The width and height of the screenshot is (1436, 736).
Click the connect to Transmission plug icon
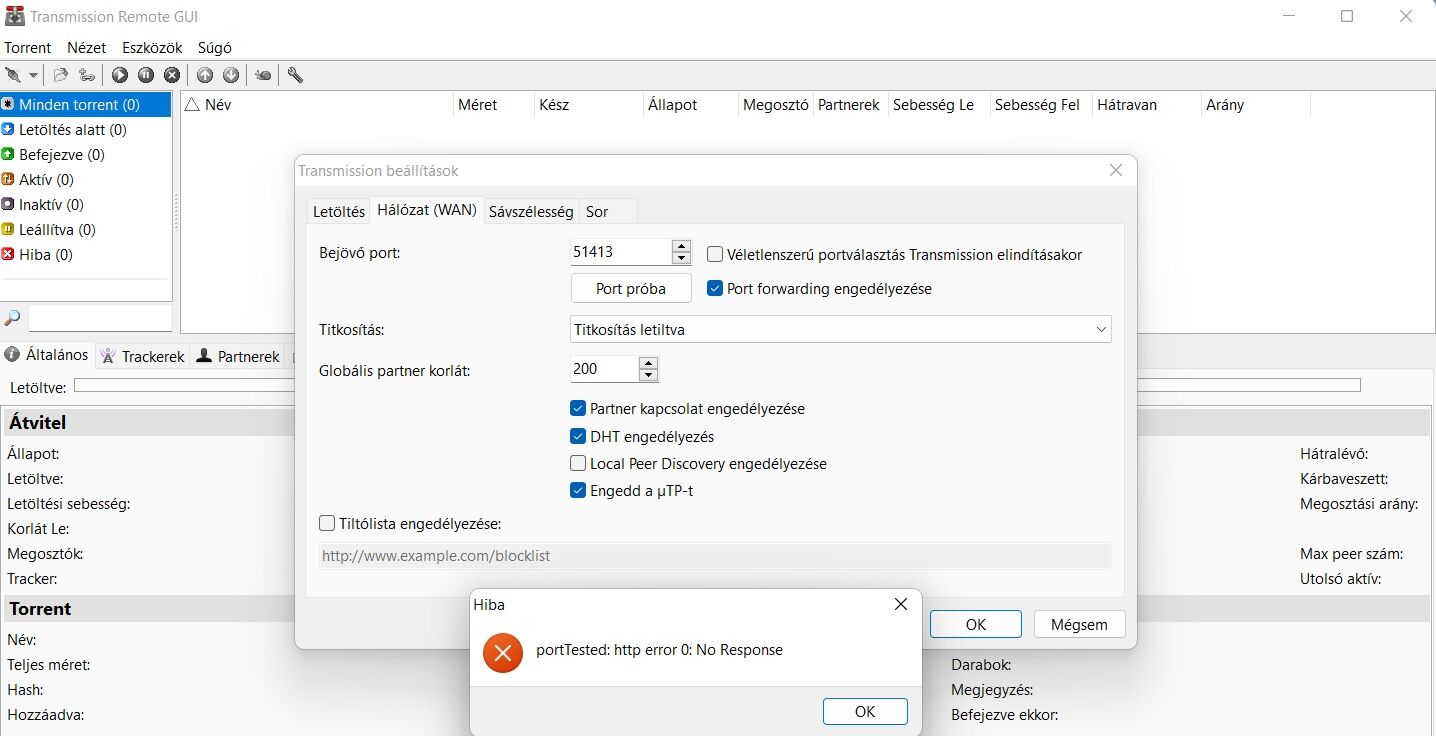coord(13,75)
